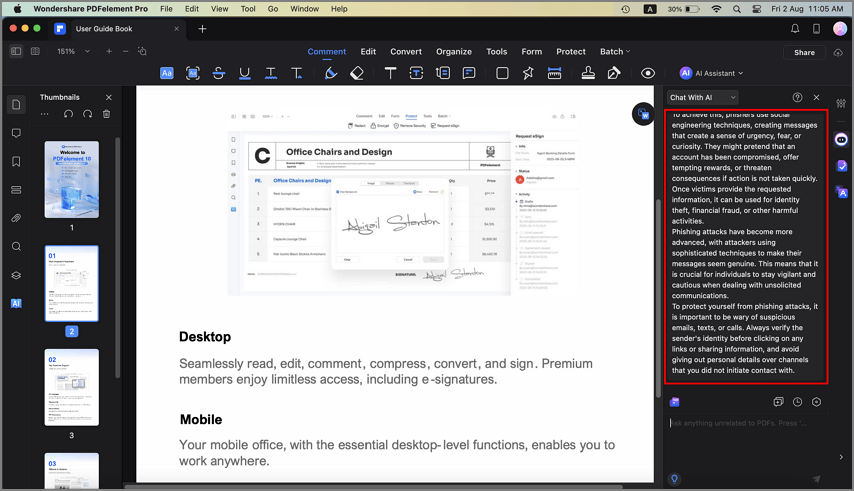854x491 pixels.
Task: Open the AI chat help icon
Action: pyautogui.click(x=797, y=97)
